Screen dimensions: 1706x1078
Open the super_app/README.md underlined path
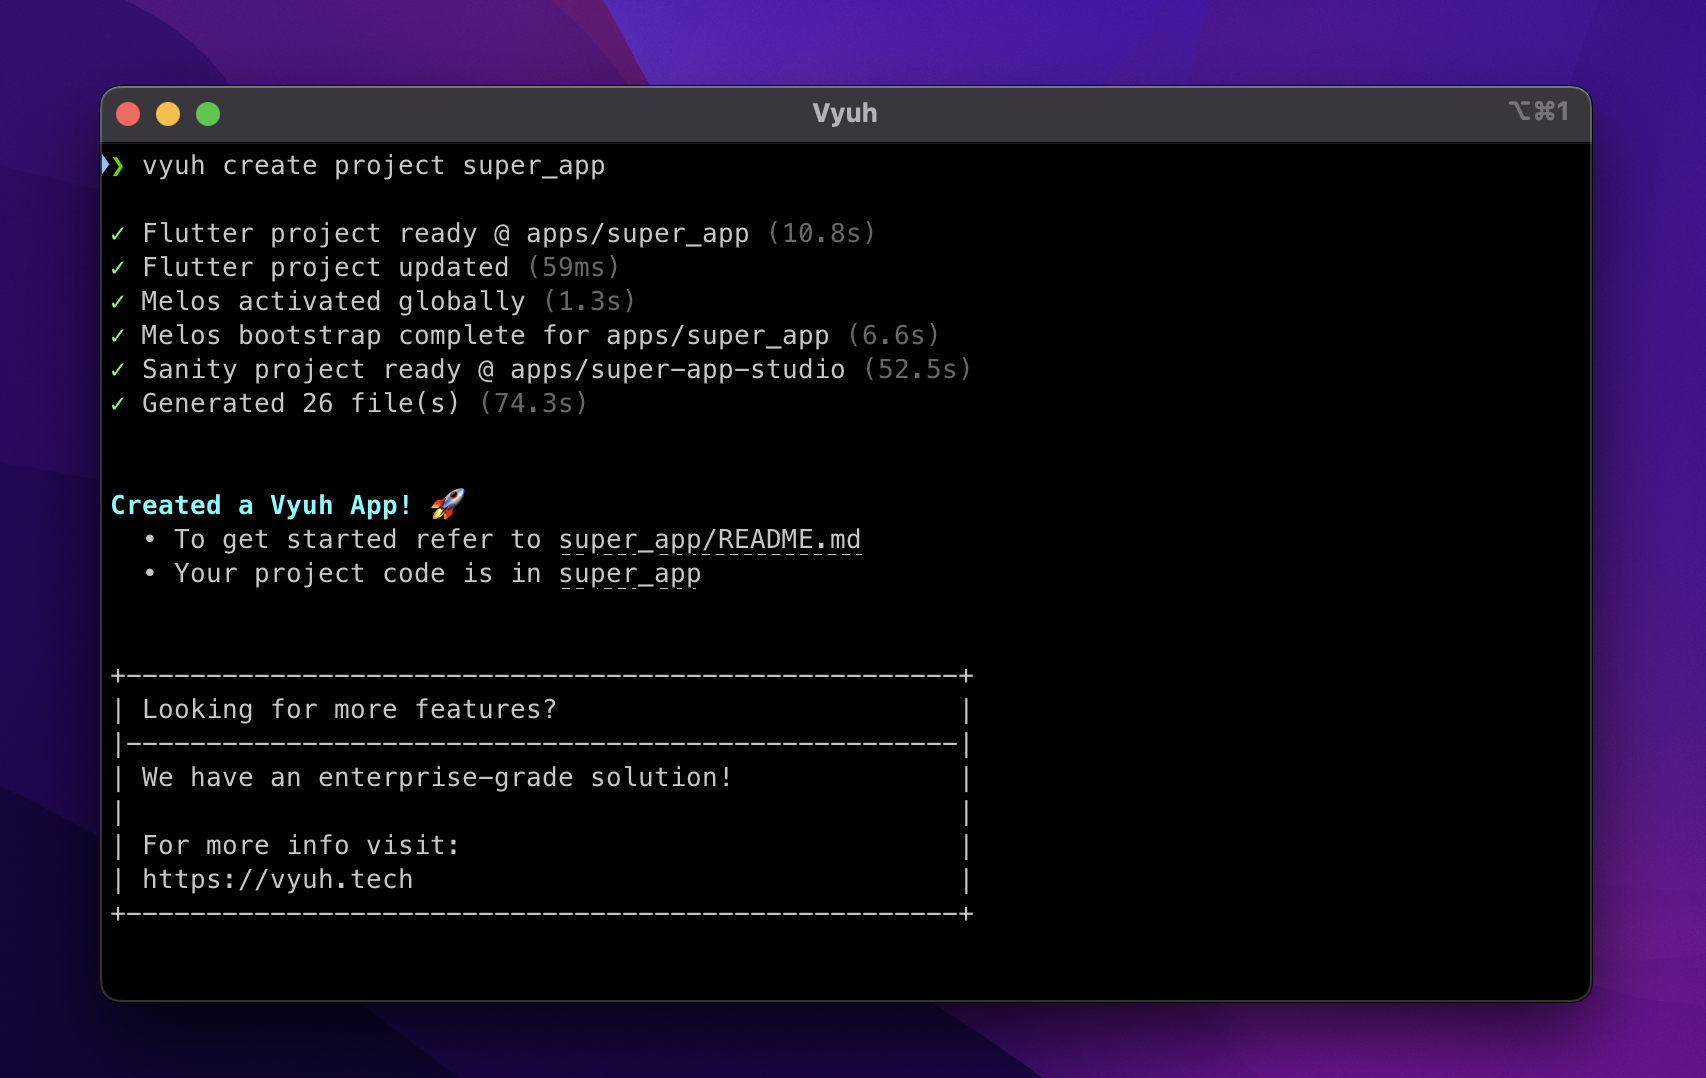[x=710, y=539]
